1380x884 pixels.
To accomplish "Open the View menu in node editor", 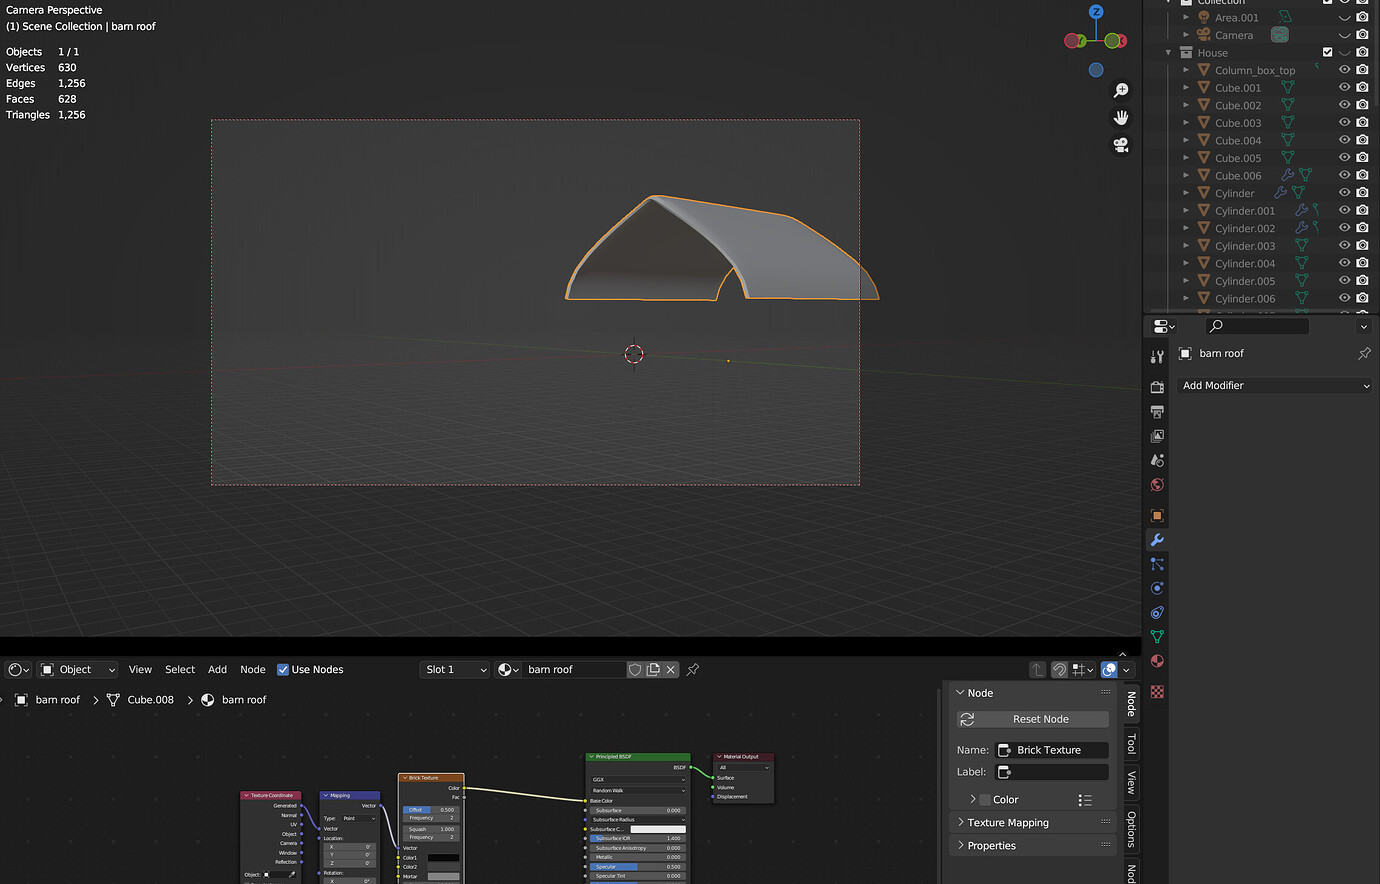I will point(140,670).
